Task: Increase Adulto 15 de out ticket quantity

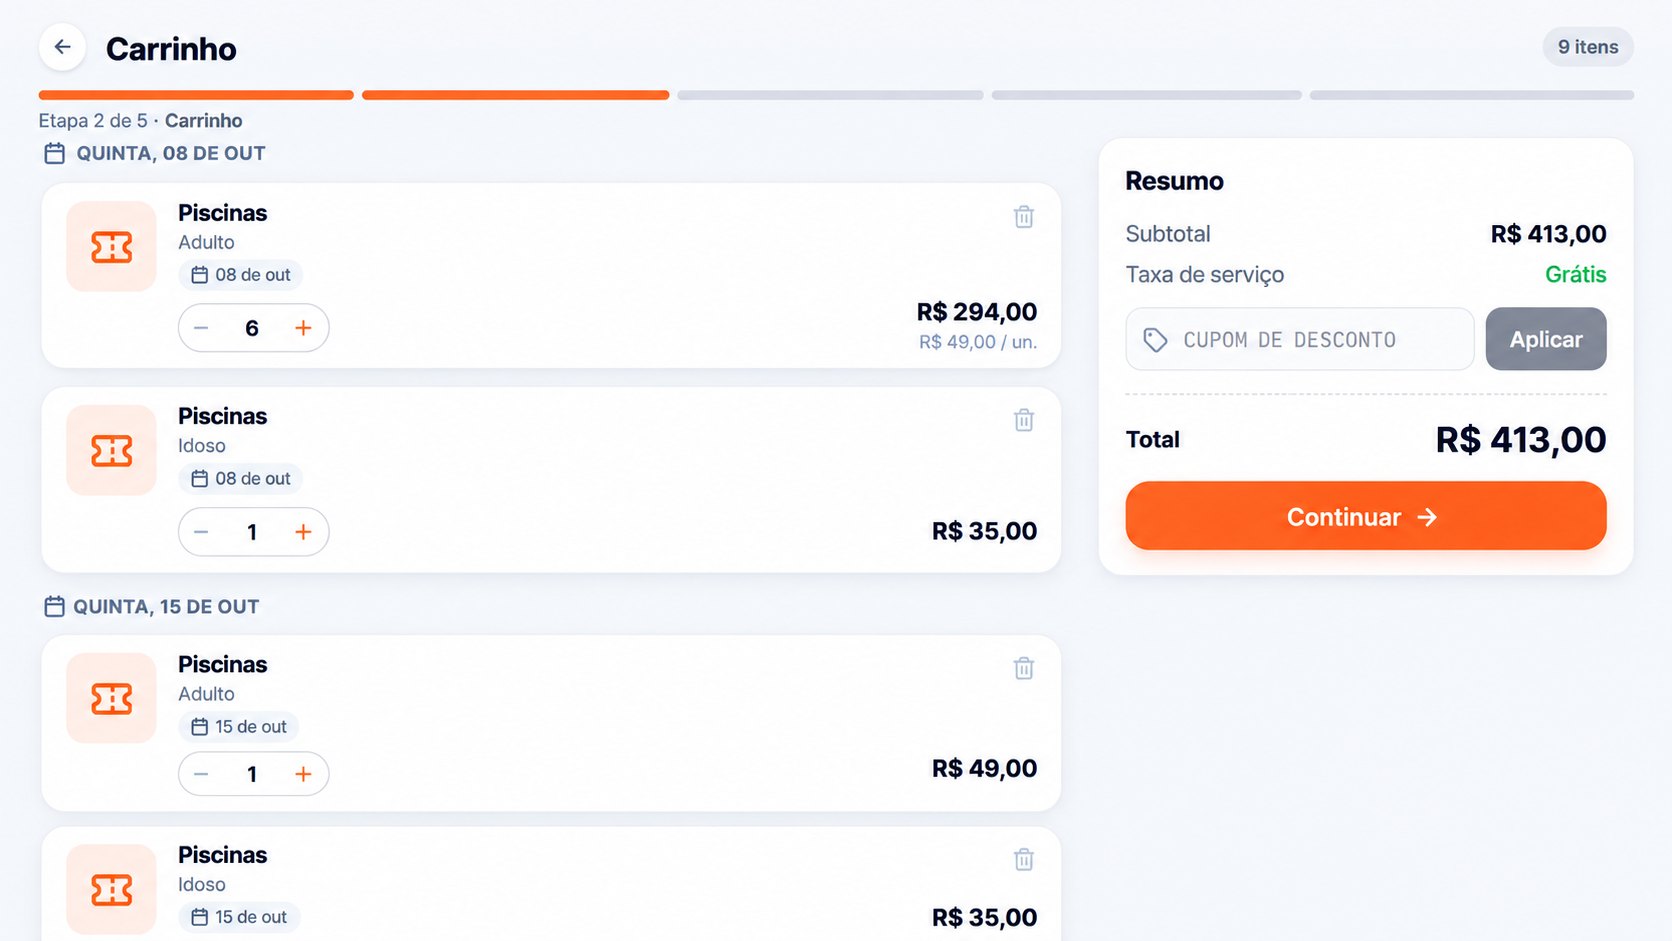Action: pyautogui.click(x=303, y=774)
